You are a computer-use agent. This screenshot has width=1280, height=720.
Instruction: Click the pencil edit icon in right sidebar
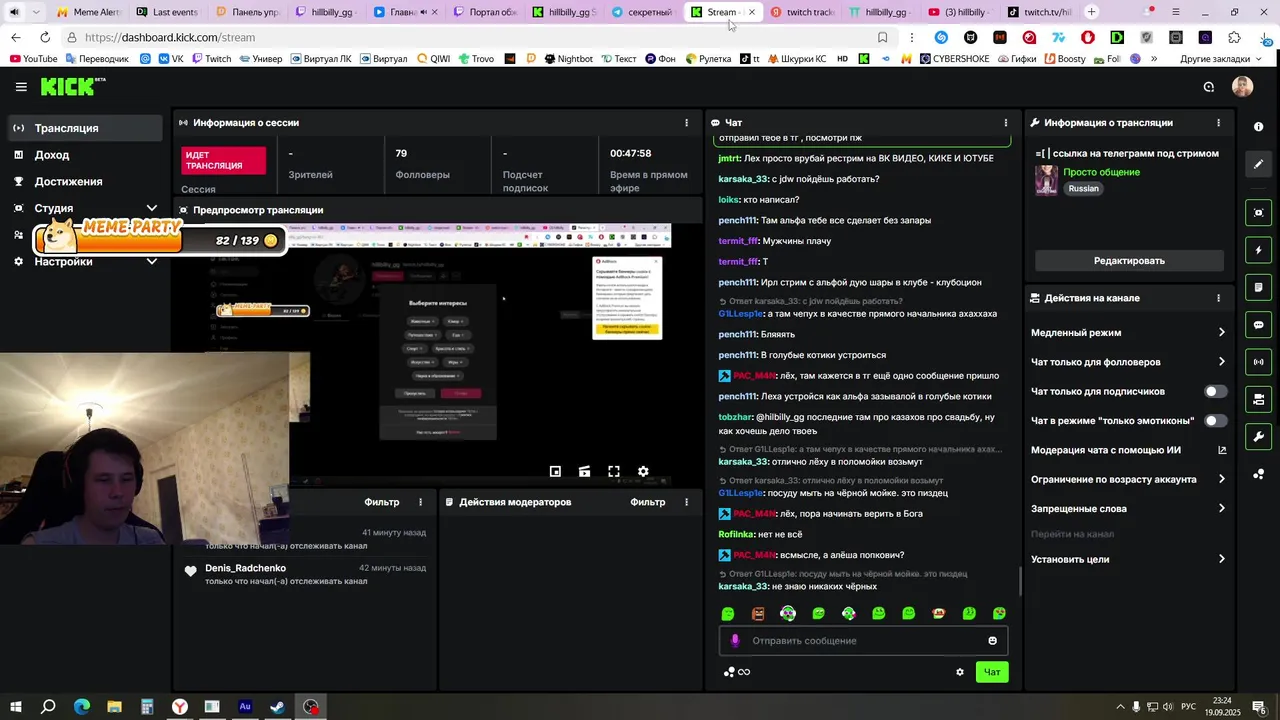(x=1258, y=164)
